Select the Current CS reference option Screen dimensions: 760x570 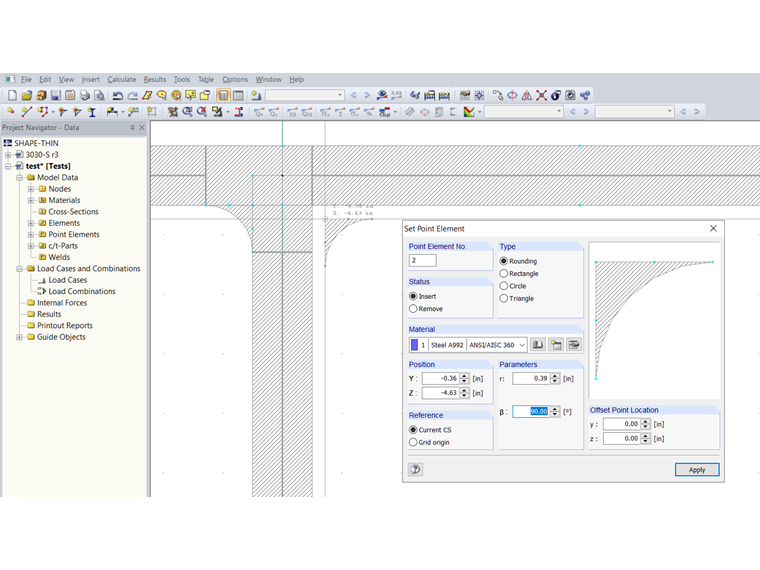pyautogui.click(x=413, y=430)
